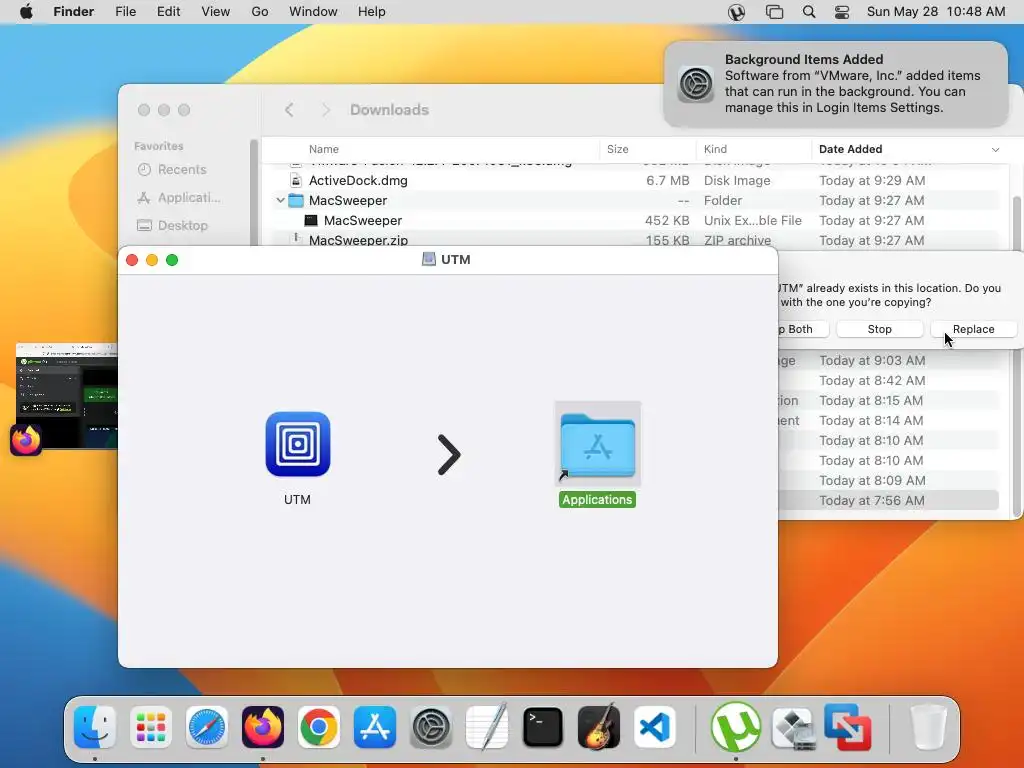Viewport: 1024px width, 768px height.
Task: Open Launchpad from the Dock
Action: coord(151,727)
